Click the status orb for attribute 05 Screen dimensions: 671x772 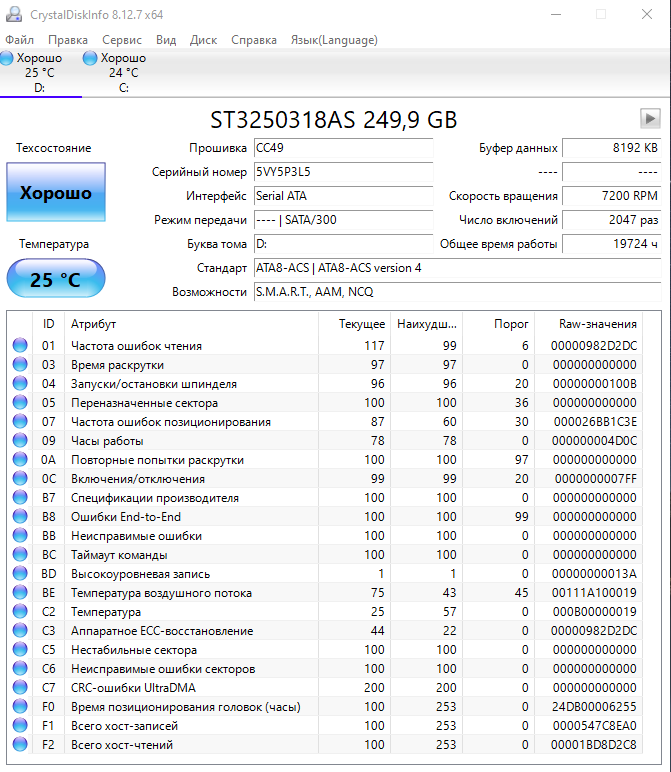tap(20, 402)
